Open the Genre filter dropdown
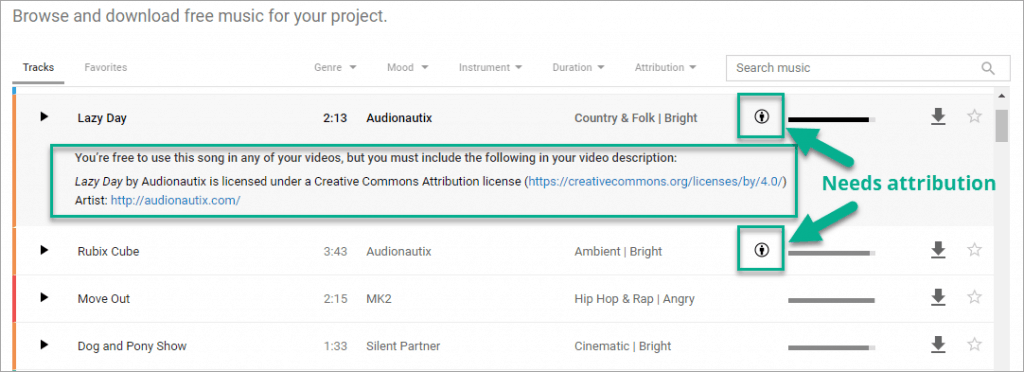 coord(335,67)
